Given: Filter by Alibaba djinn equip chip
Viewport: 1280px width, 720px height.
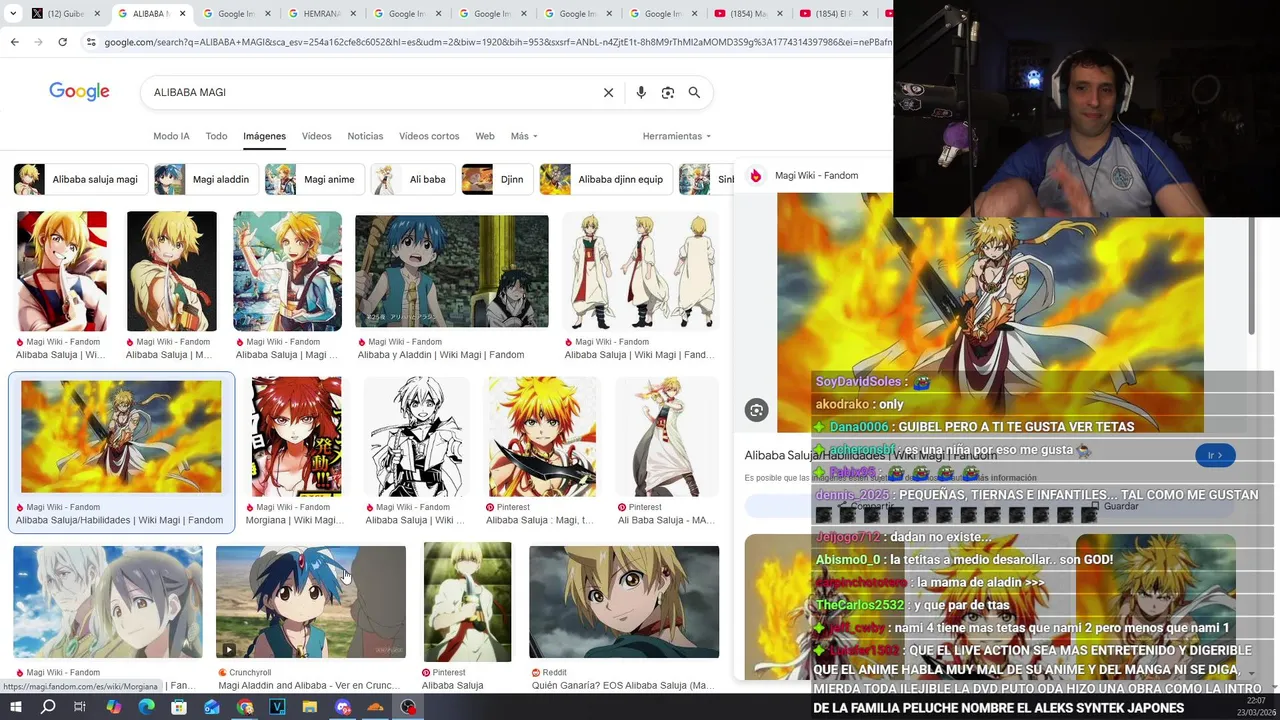Looking at the screenshot, I should [x=605, y=179].
